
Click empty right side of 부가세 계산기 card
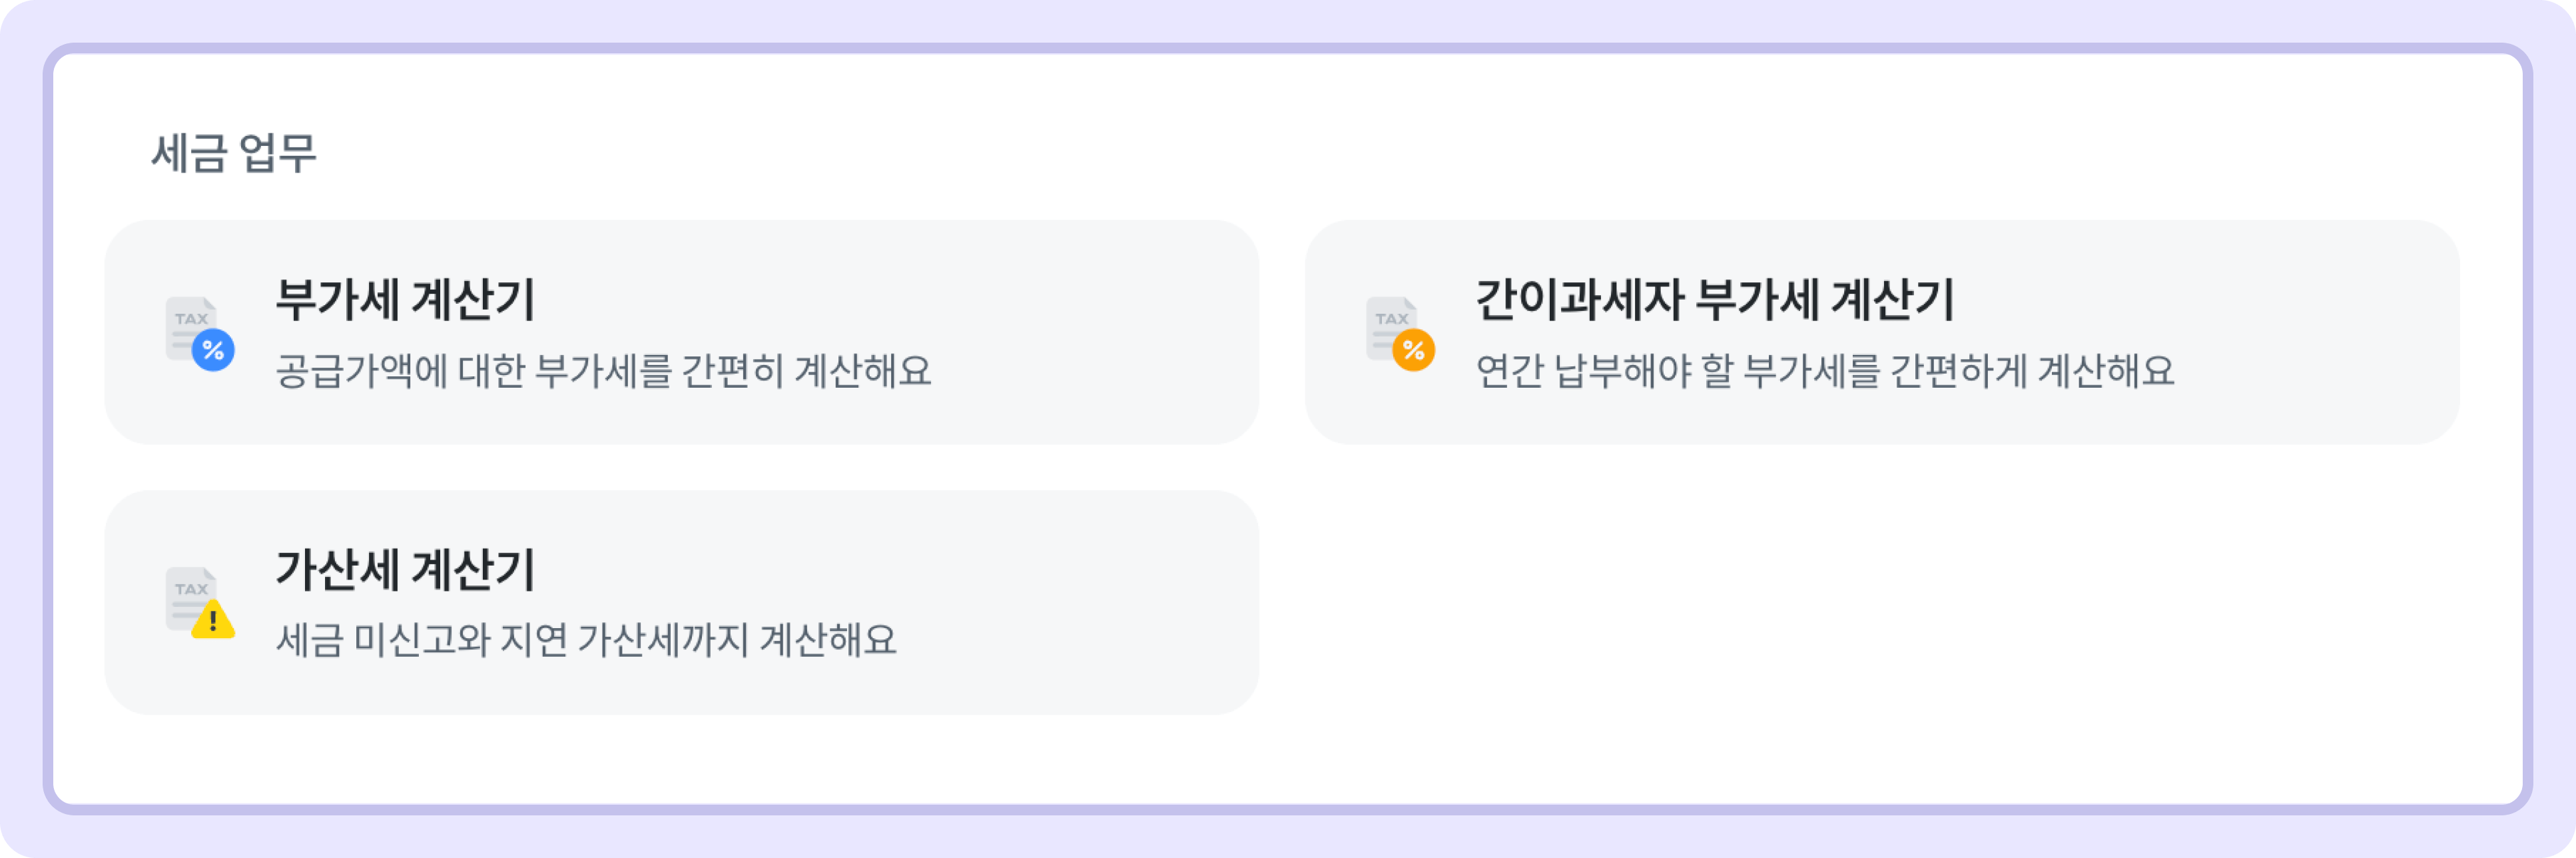tap(1100, 332)
